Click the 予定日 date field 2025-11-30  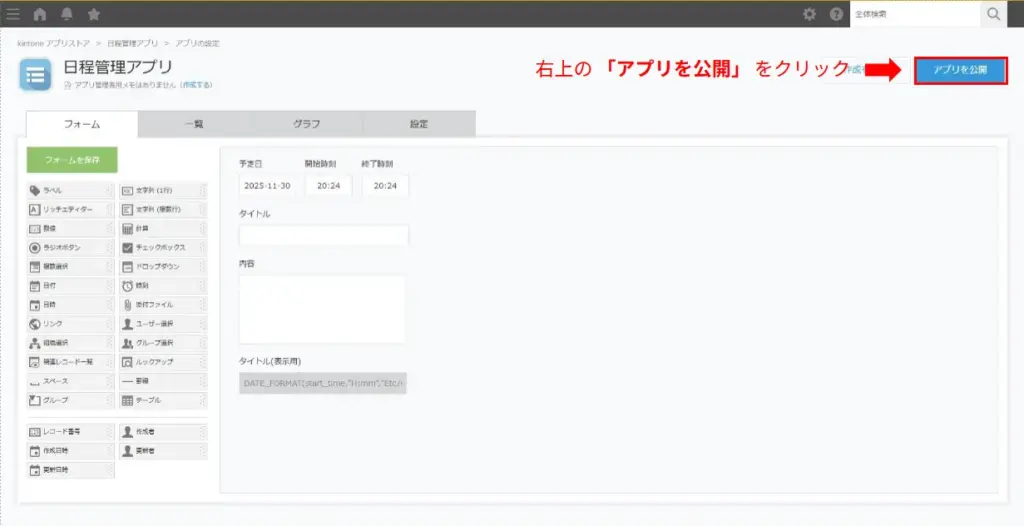coord(267,186)
